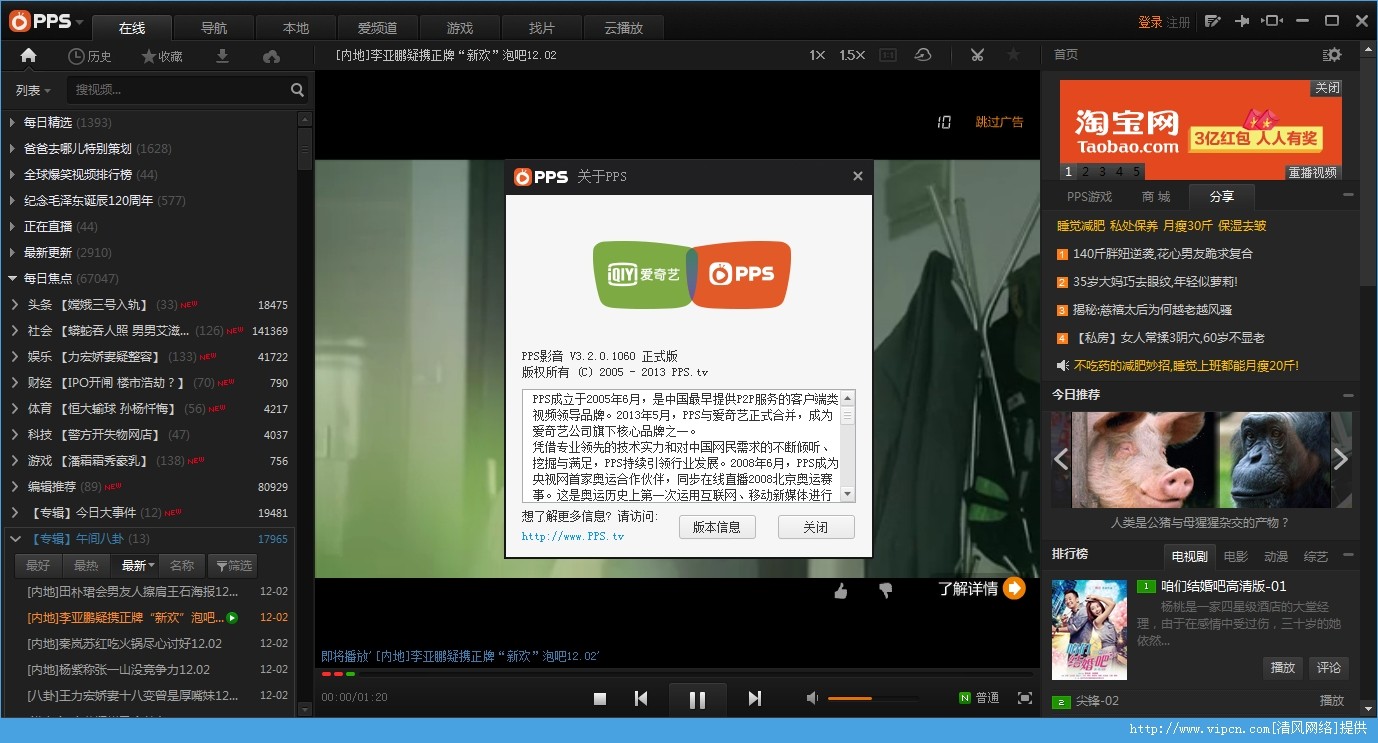The width and height of the screenshot is (1378, 743).
Task: Set playback size to 1X
Action: [818, 55]
